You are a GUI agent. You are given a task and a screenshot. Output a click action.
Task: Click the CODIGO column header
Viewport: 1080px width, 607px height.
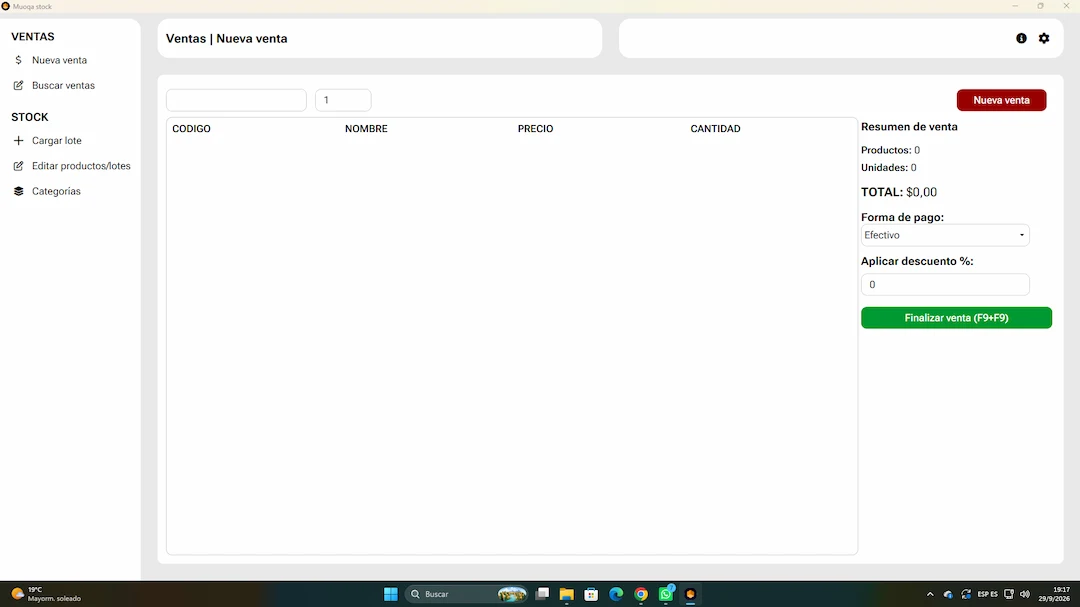click(x=191, y=129)
